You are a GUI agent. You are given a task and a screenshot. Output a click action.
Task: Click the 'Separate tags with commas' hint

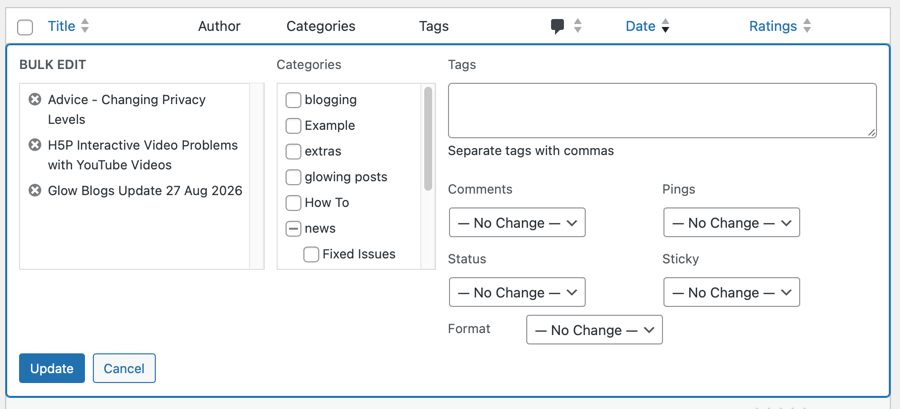coord(531,151)
